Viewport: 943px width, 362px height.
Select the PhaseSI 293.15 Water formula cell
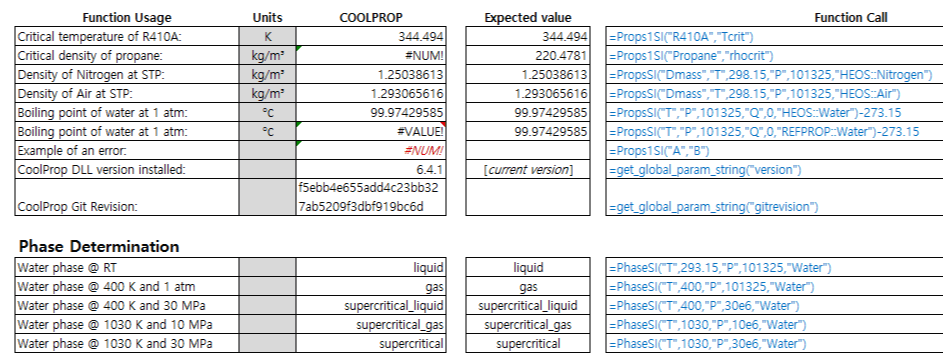pos(775,268)
